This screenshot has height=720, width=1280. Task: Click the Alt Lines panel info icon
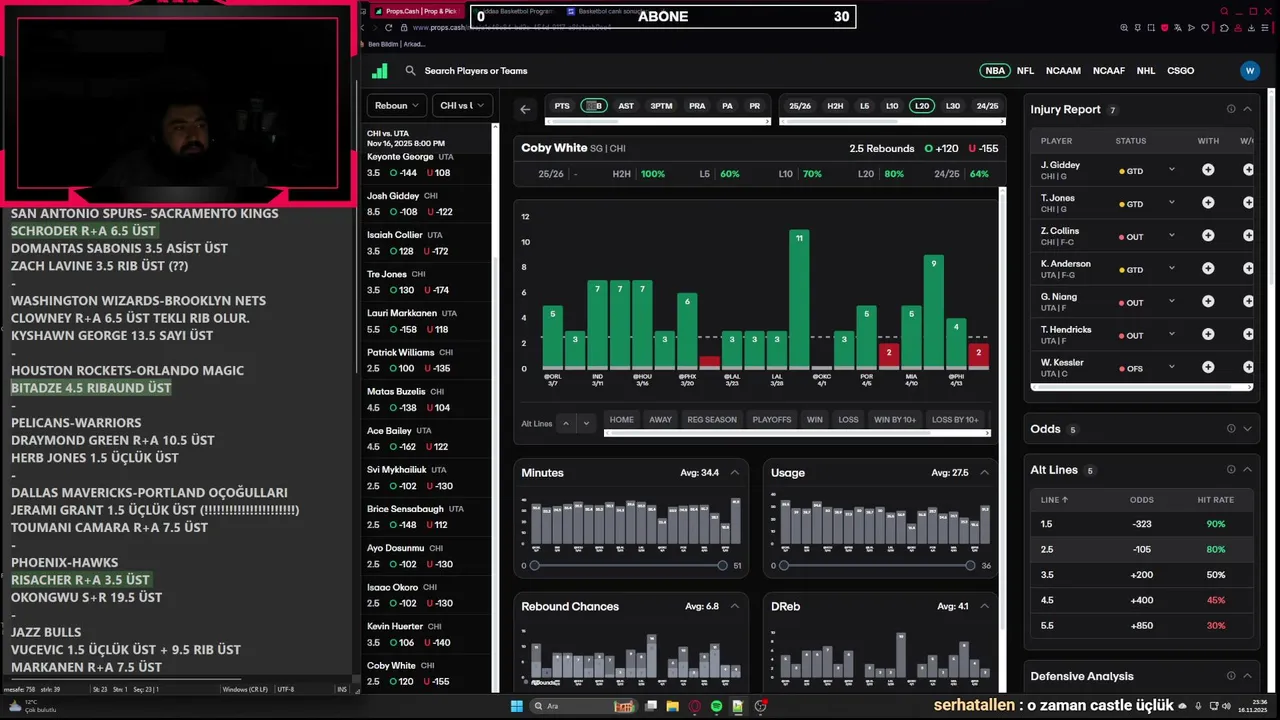click(x=1231, y=470)
